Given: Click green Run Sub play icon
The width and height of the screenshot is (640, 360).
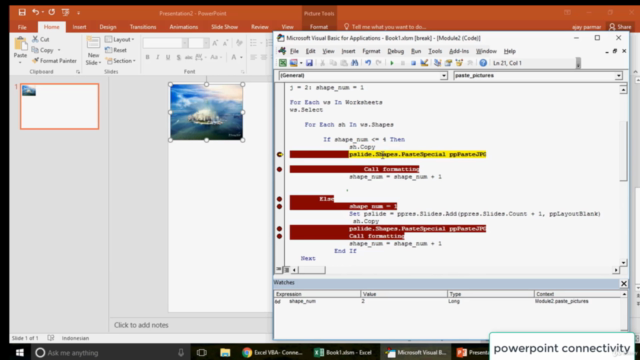Looking at the screenshot, I should [391, 63].
